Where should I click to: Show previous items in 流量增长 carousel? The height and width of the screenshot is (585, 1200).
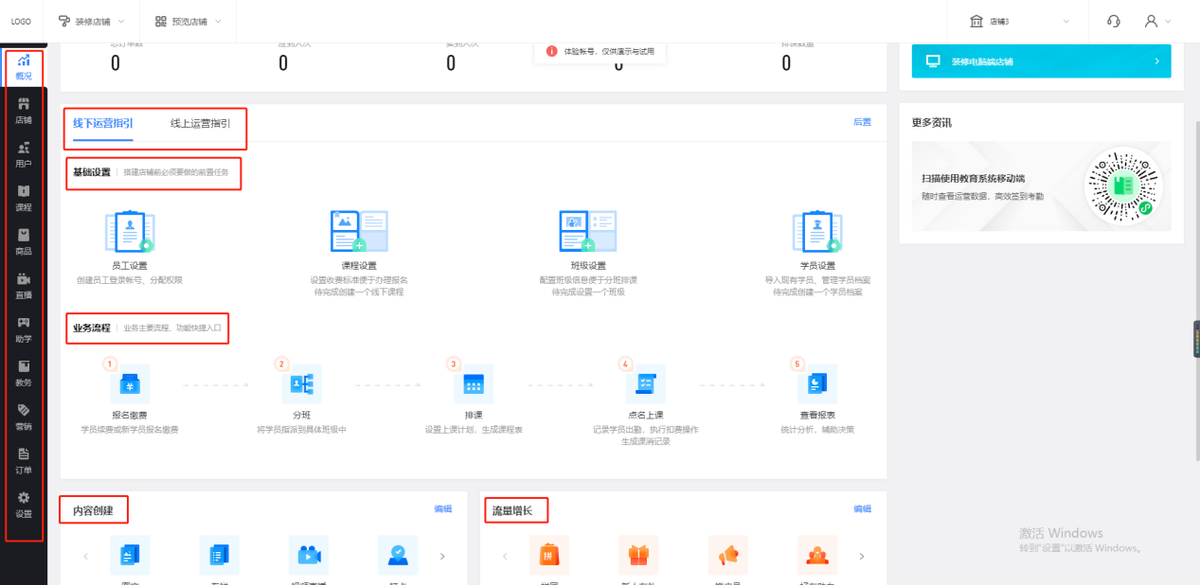pyautogui.click(x=504, y=556)
